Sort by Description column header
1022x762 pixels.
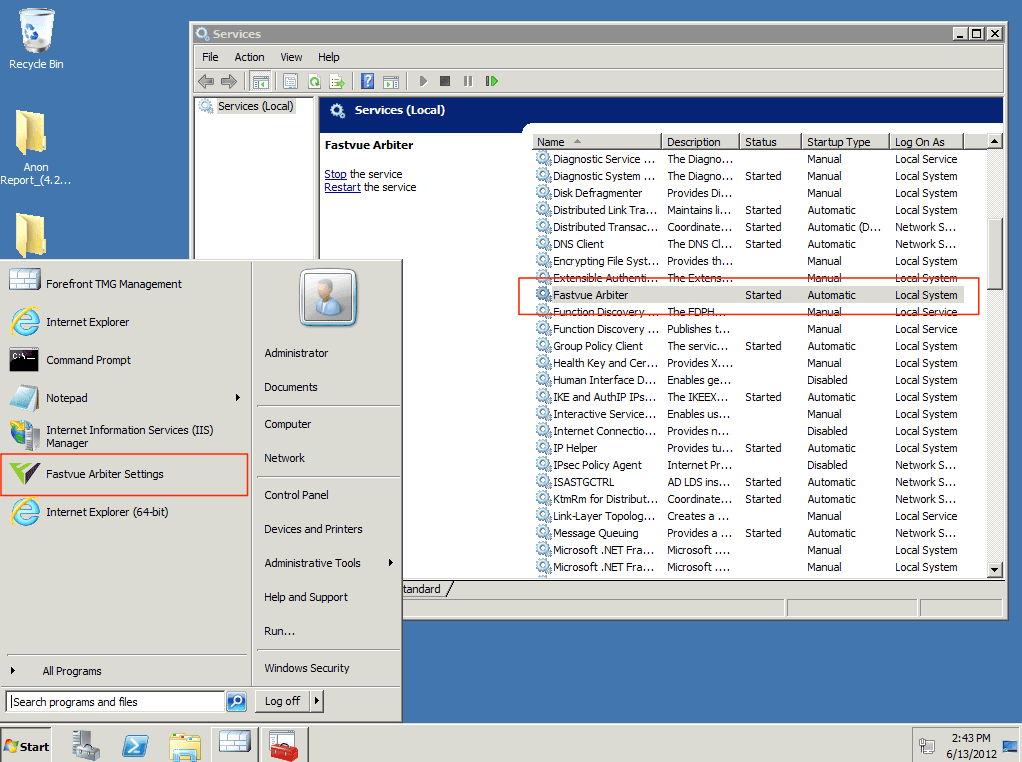click(x=701, y=141)
